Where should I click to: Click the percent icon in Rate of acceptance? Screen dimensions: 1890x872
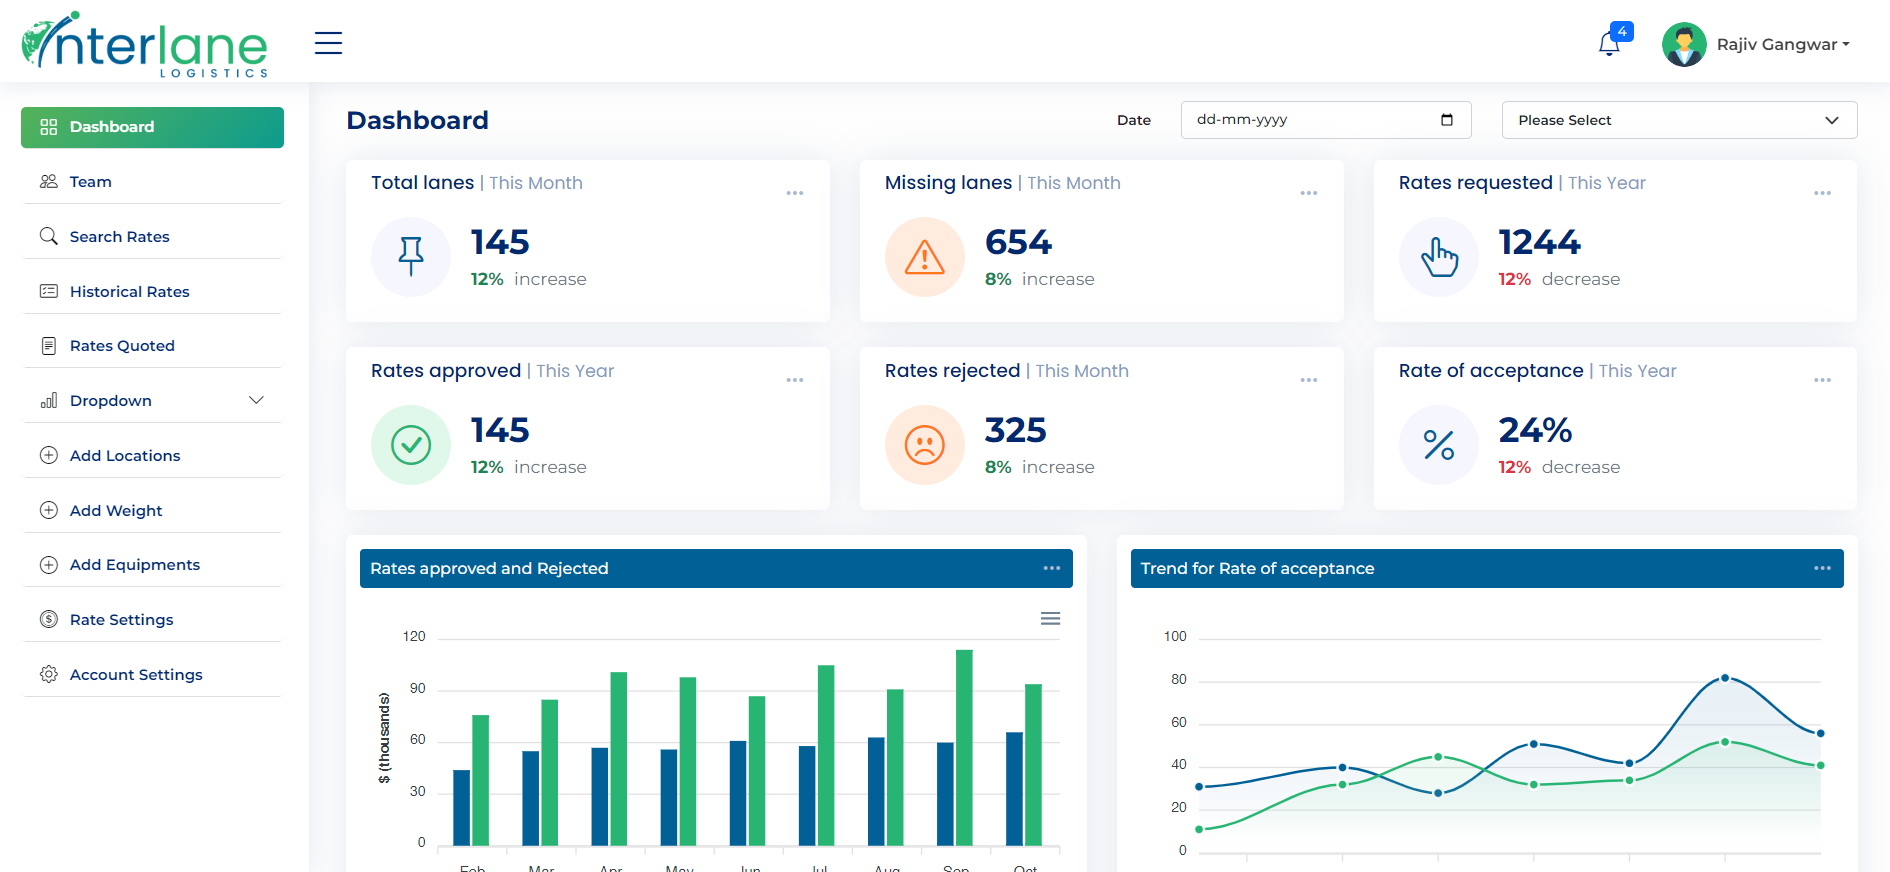(1439, 445)
